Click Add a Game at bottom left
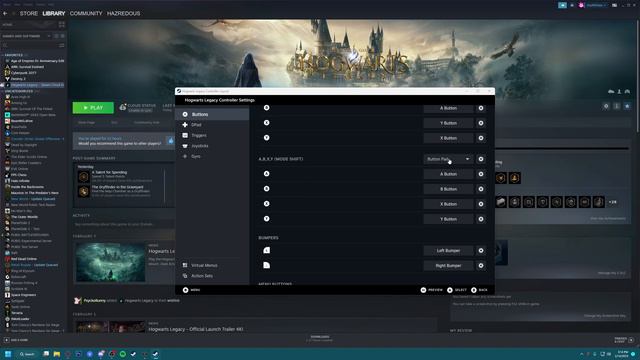 (16, 340)
